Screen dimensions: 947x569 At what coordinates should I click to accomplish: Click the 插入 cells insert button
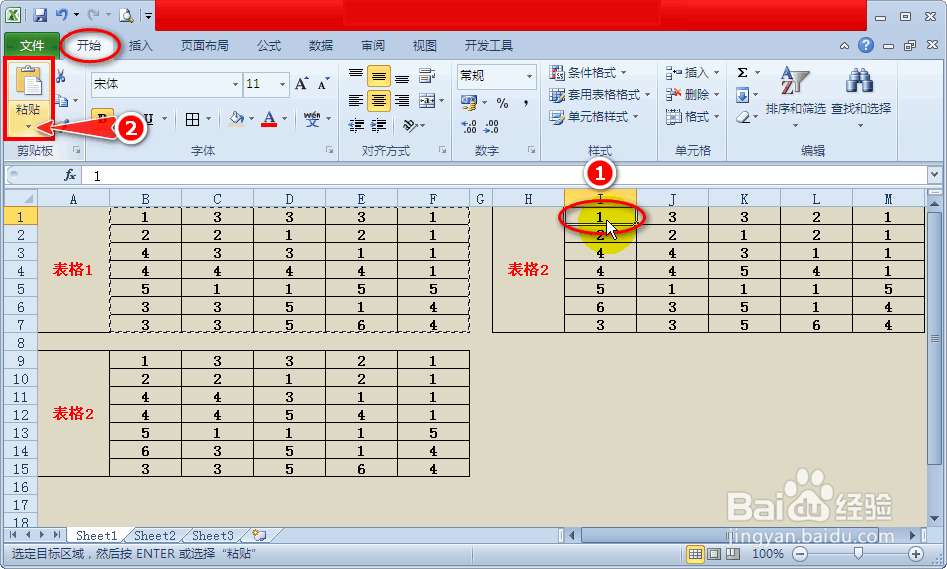[x=692, y=73]
